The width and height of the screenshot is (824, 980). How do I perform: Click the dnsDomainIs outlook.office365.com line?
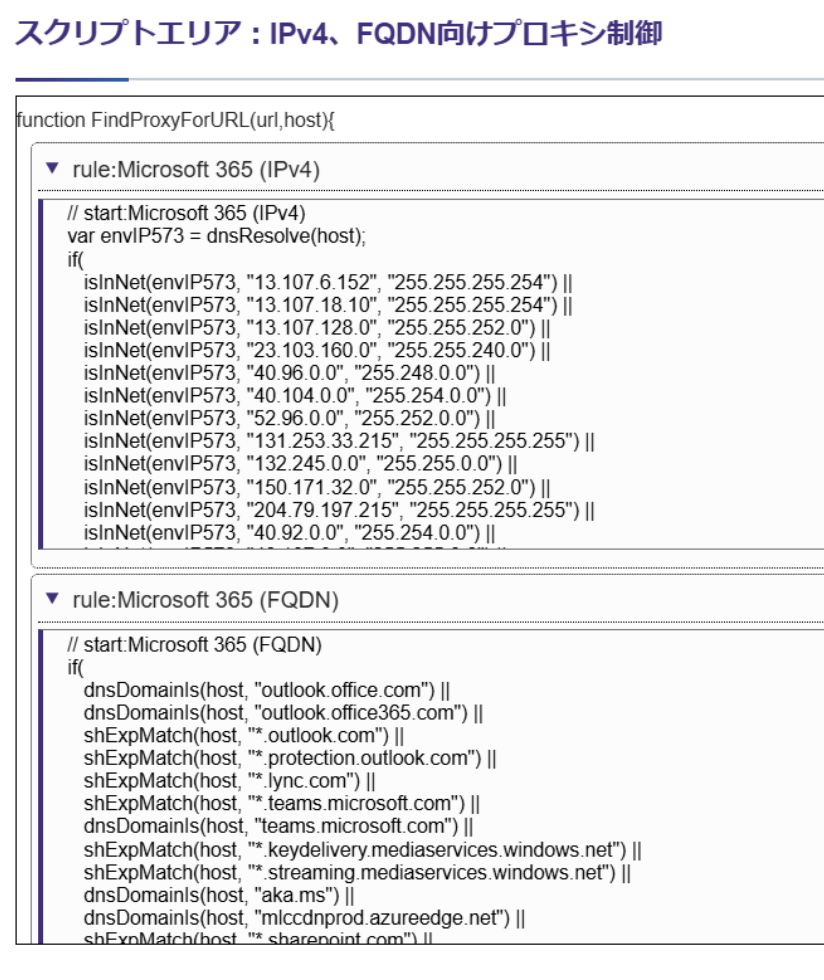[x=284, y=714]
